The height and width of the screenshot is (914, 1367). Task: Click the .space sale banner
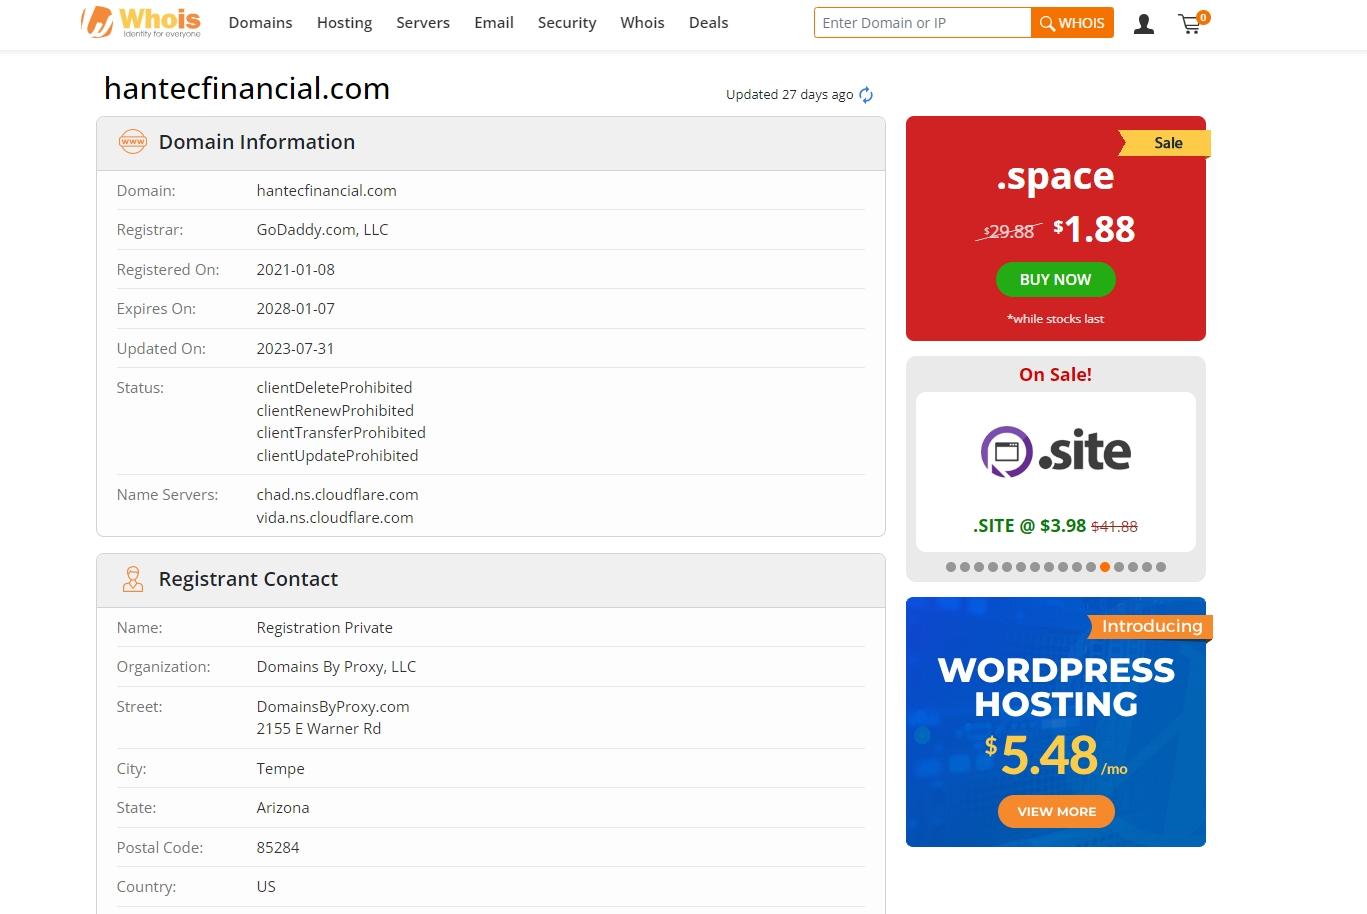click(1056, 228)
